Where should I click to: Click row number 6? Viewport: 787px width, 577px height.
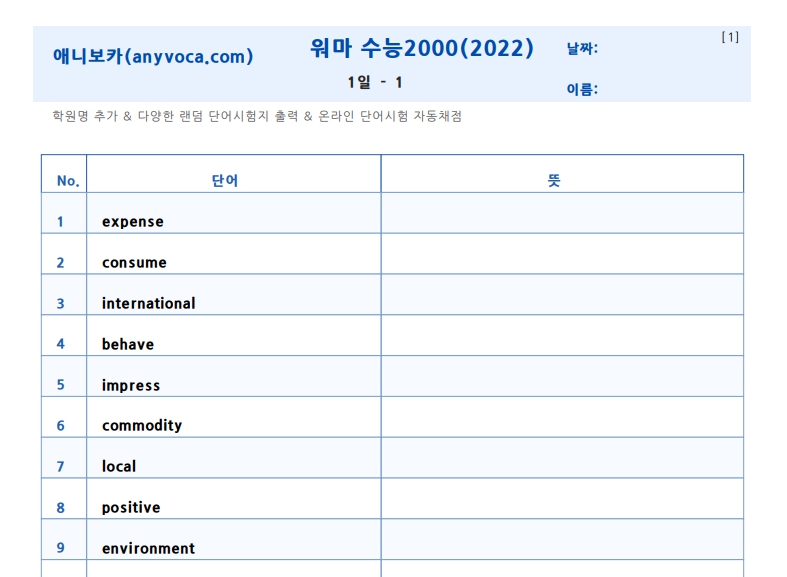60,426
